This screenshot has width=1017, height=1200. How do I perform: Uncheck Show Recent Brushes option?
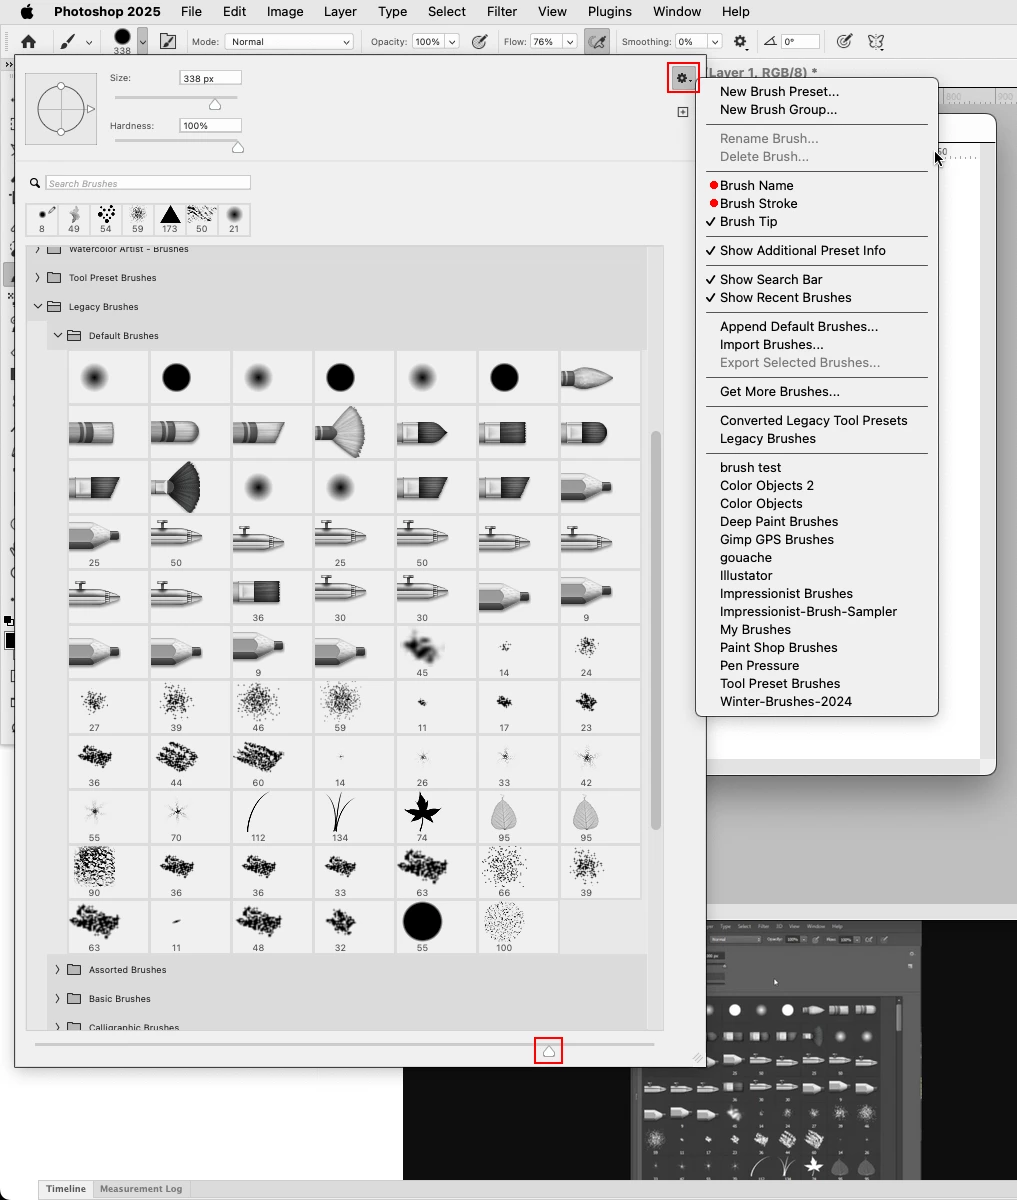click(786, 297)
